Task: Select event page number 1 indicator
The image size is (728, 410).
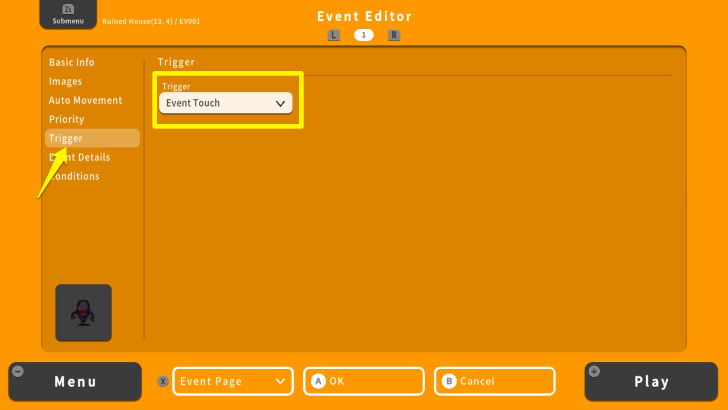Action: (x=364, y=35)
